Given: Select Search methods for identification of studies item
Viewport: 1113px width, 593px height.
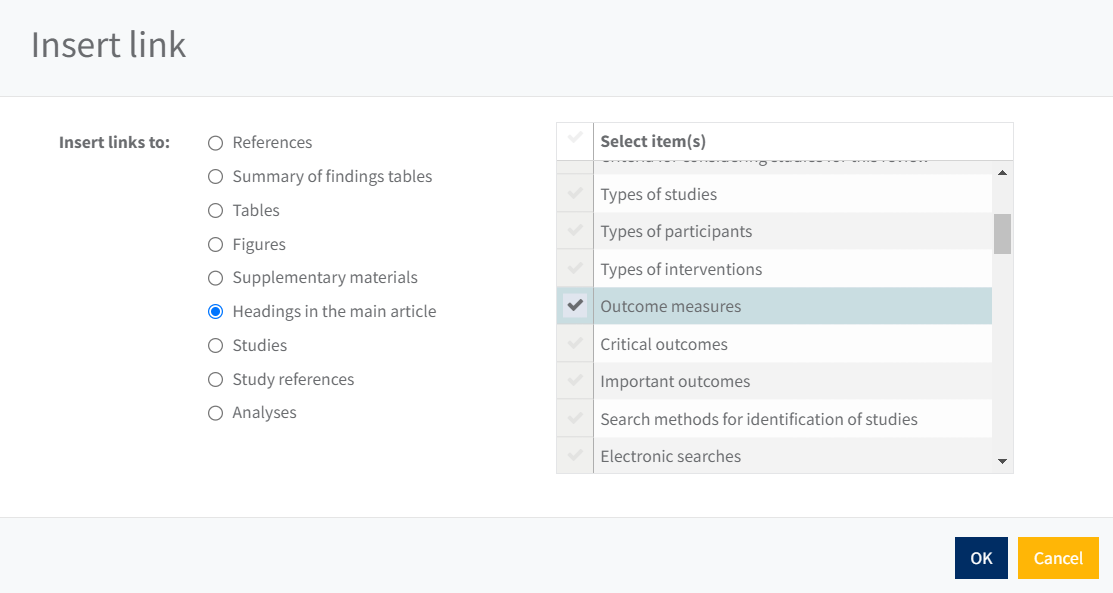Looking at the screenshot, I should pyautogui.click(x=758, y=419).
